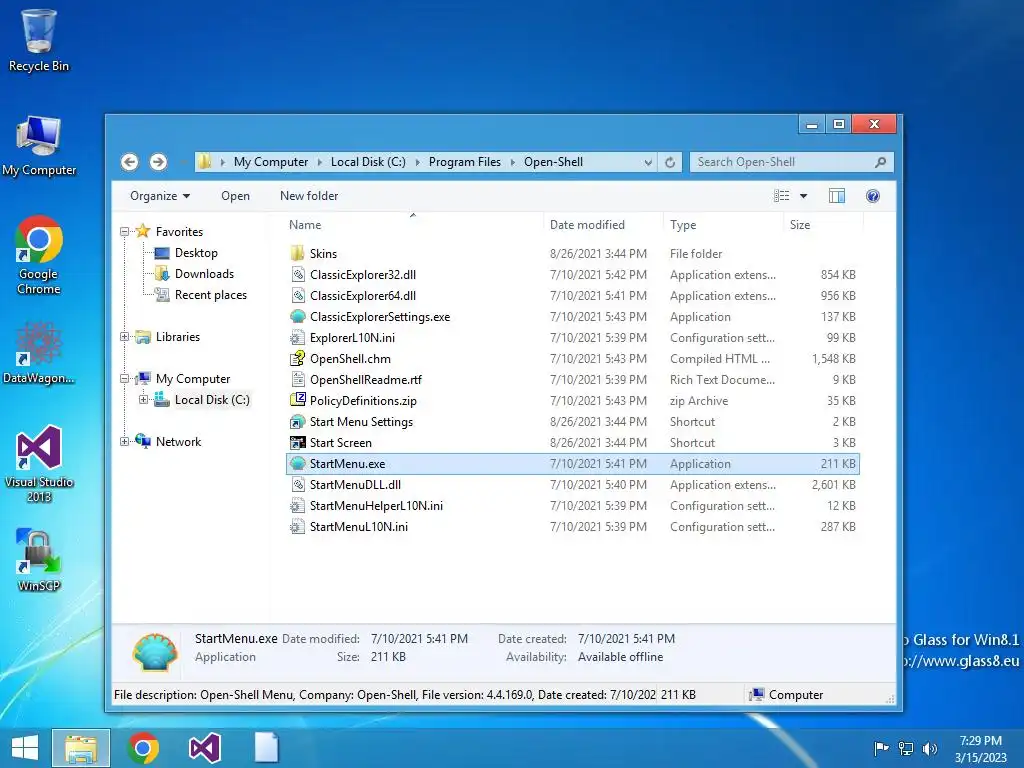Select the ExplorerL10N.ini file
This screenshot has width=1024, height=768.
[352, 338]
